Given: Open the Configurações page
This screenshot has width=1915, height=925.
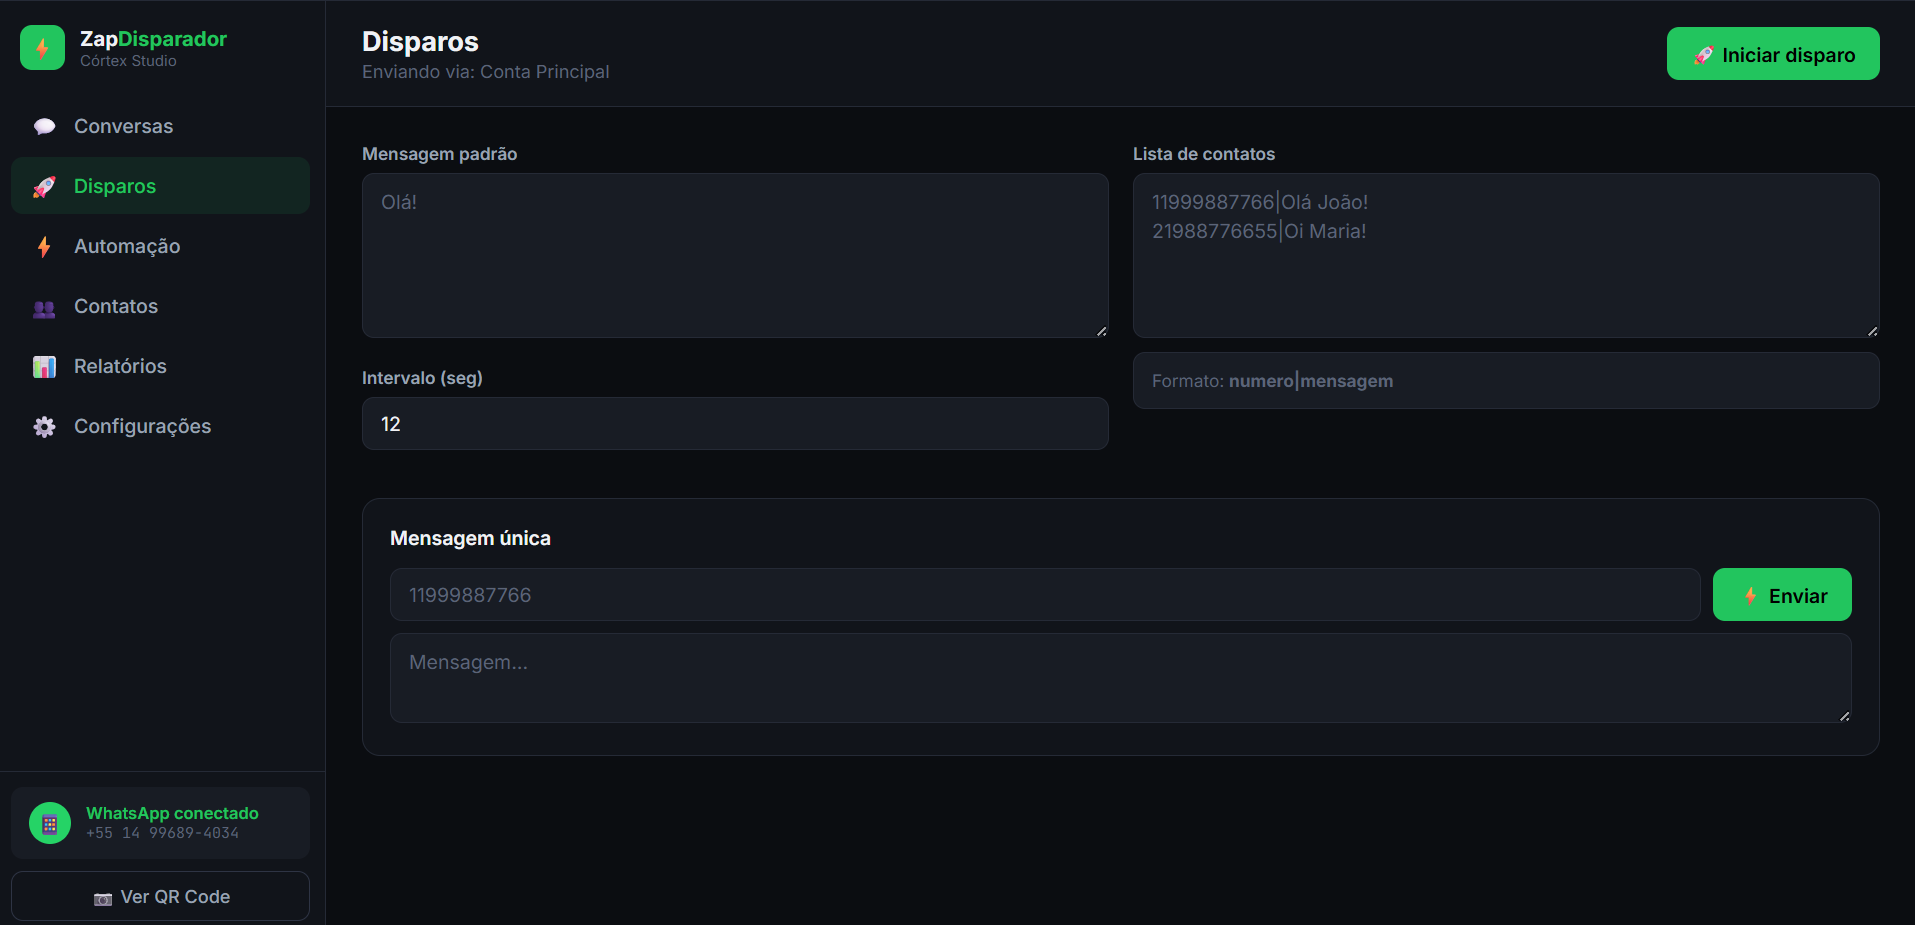Looking at the screenshot, I should point(160,426).
